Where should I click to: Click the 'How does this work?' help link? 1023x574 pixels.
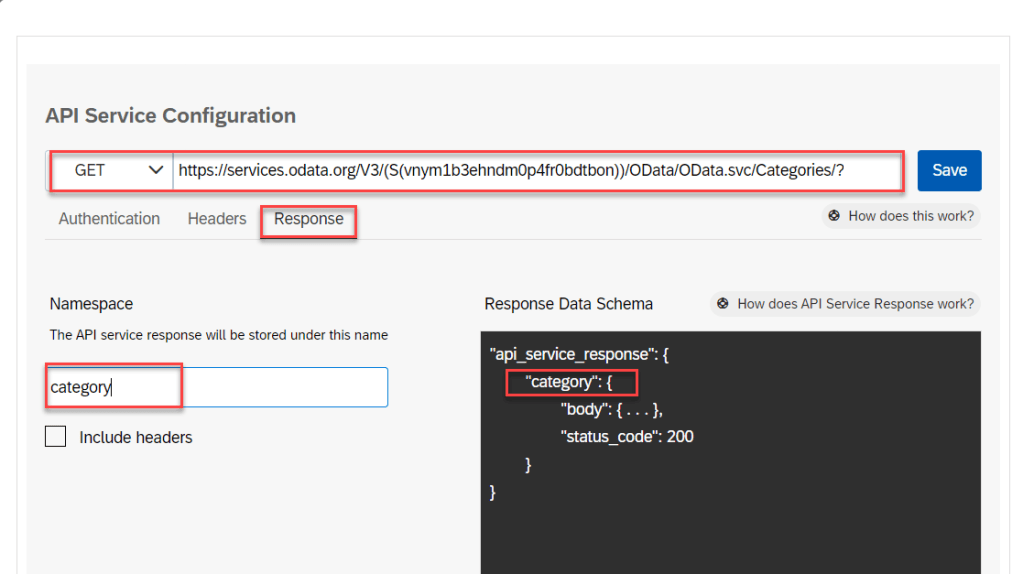pyautogui.click(x=910, y=216)
